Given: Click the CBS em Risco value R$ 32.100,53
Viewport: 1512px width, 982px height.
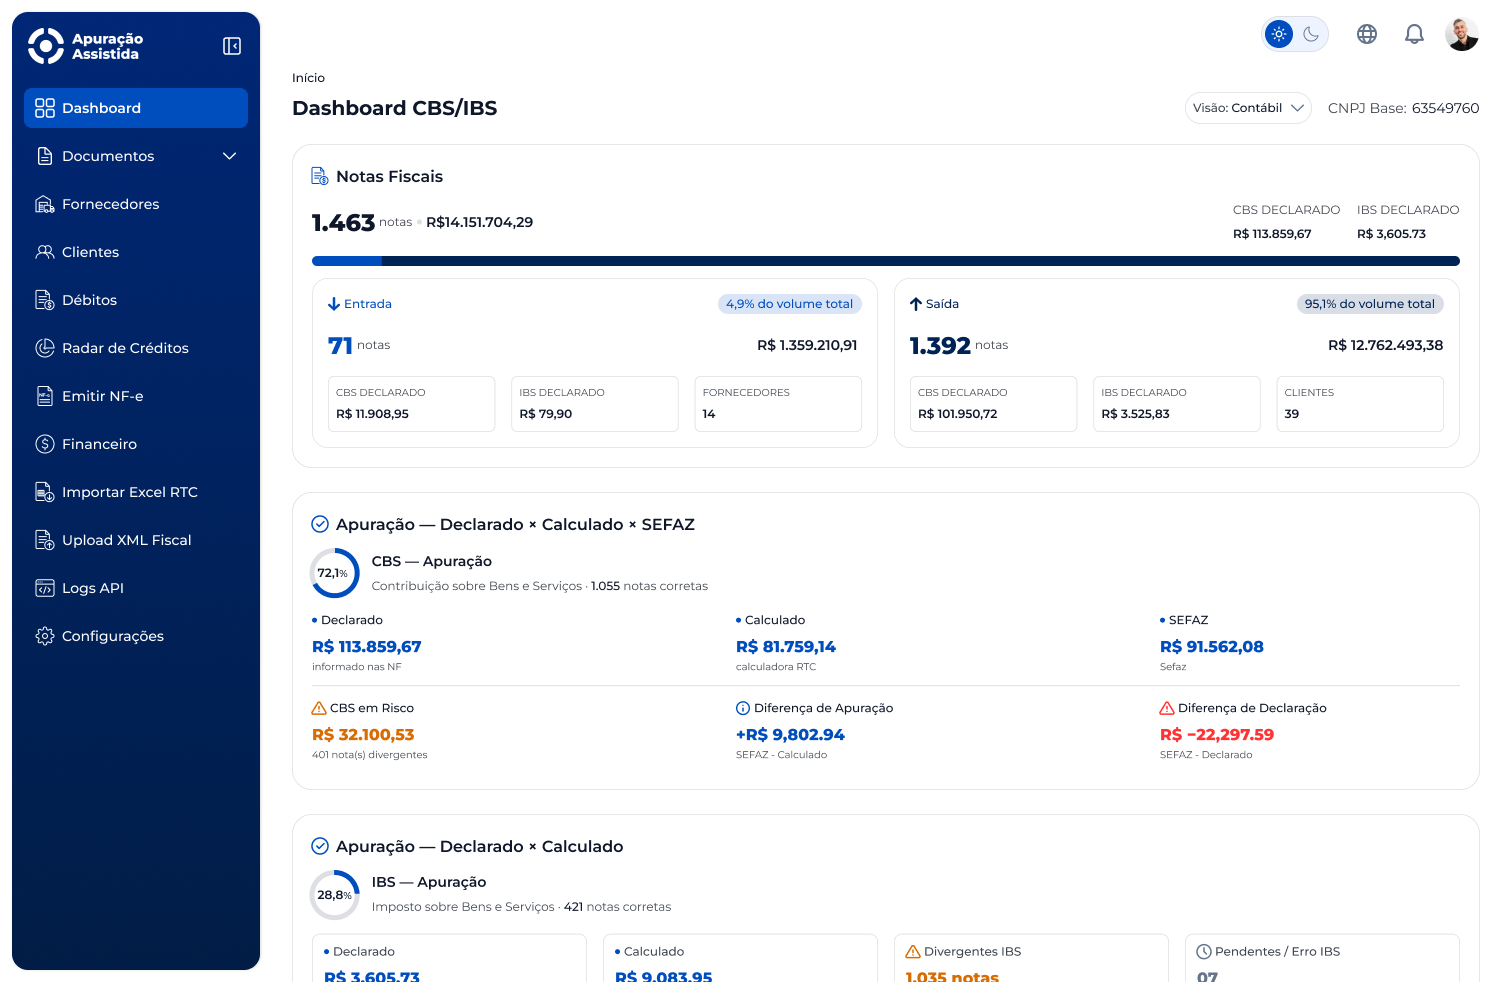Looking at the screenshot, I should (x=363, y=735).
